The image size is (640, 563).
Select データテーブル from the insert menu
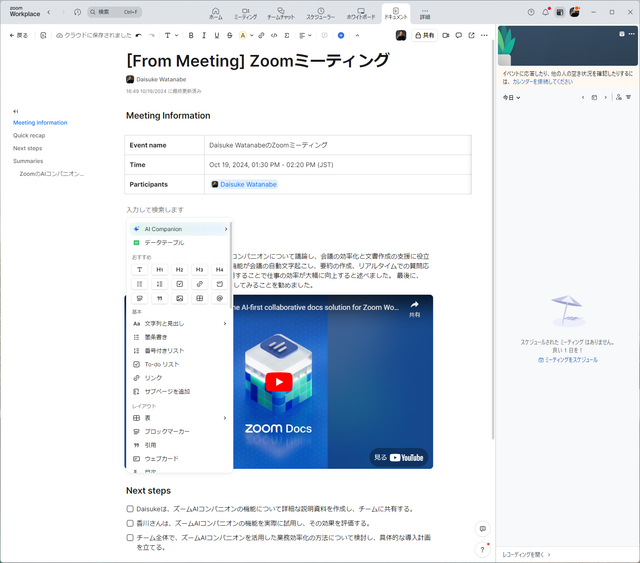coord(179,243)
